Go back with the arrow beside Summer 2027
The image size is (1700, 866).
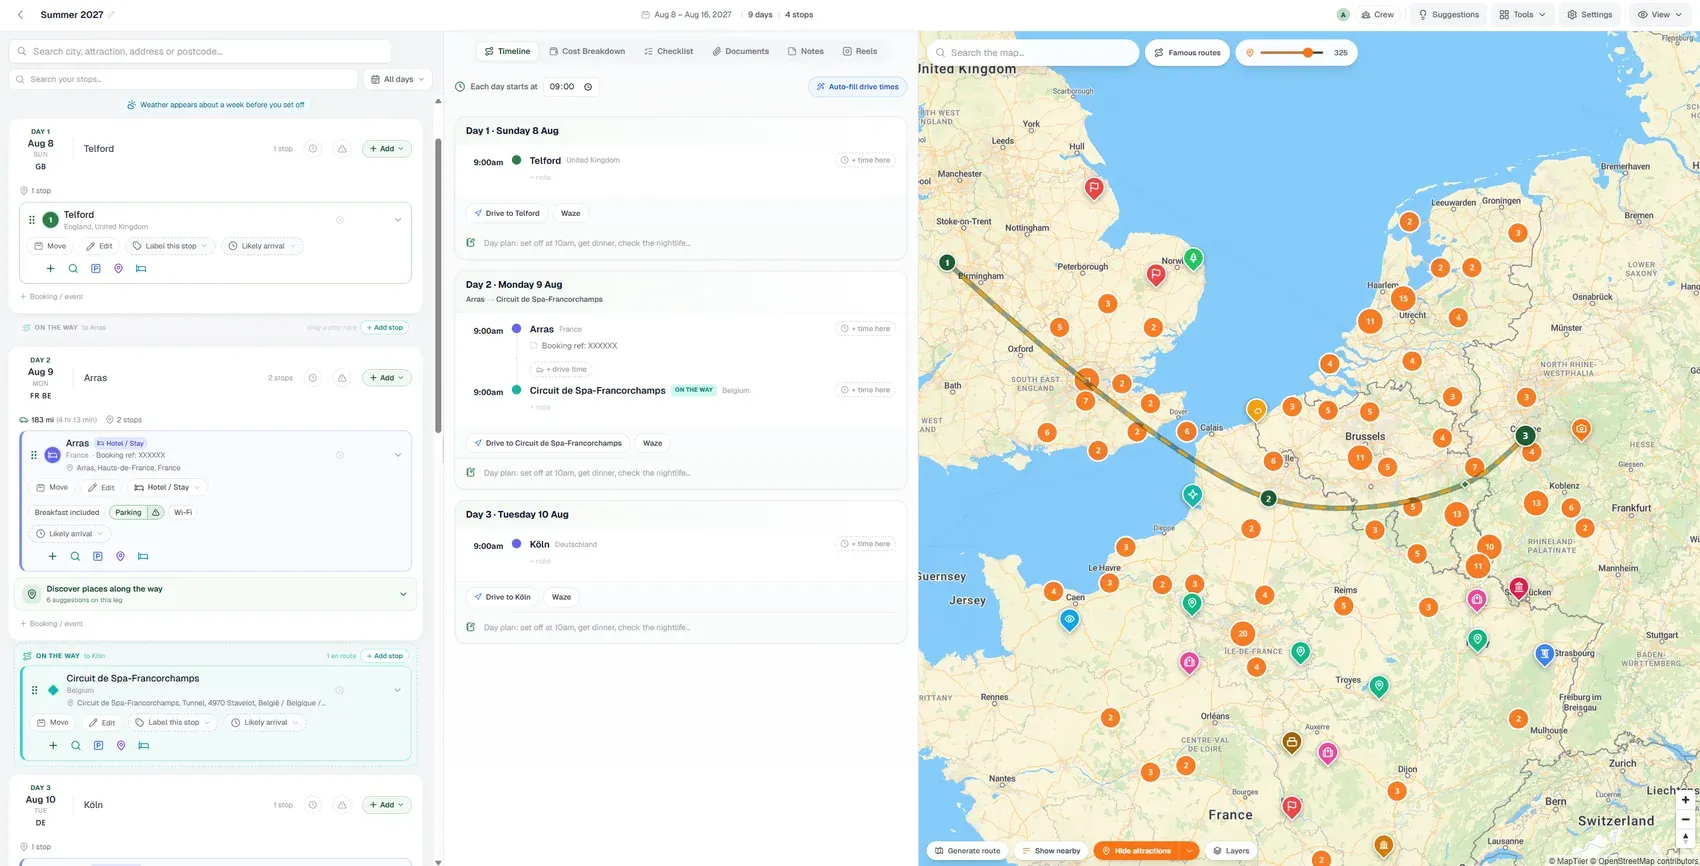20,15
